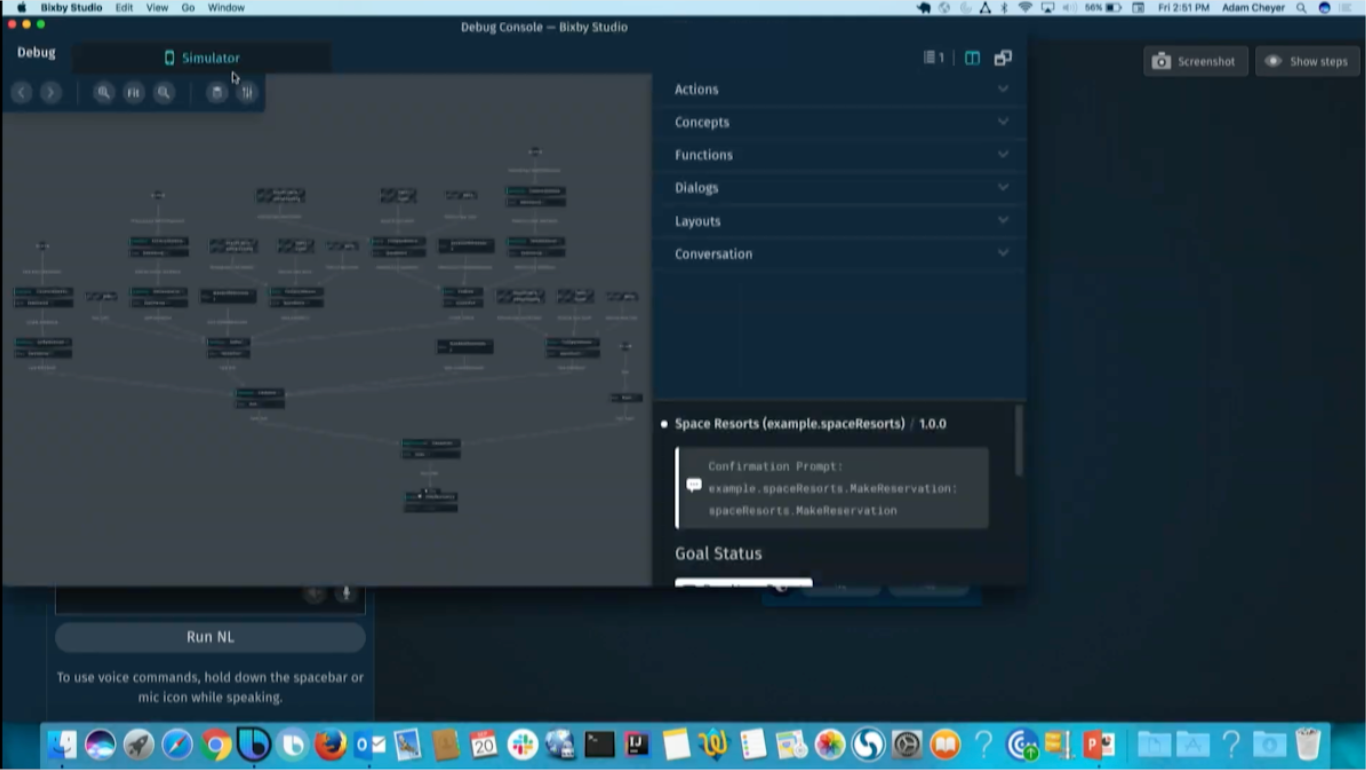The height and width of the screenshot is (770, 1366).
Task: Launch Firefox from the dock
Action: (x=330, y=744)
